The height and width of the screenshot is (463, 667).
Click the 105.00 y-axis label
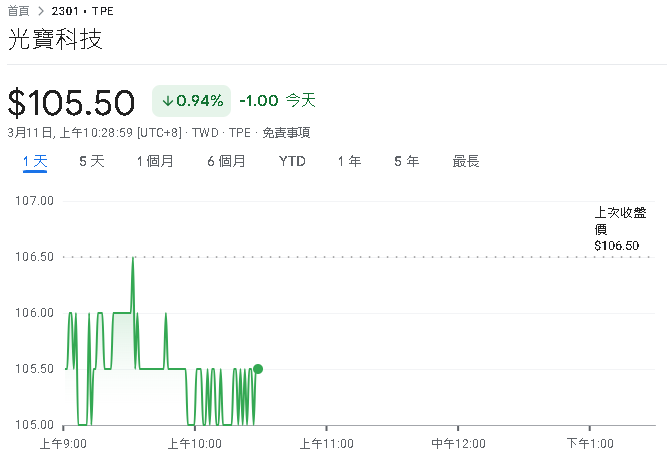click(34, 425)
